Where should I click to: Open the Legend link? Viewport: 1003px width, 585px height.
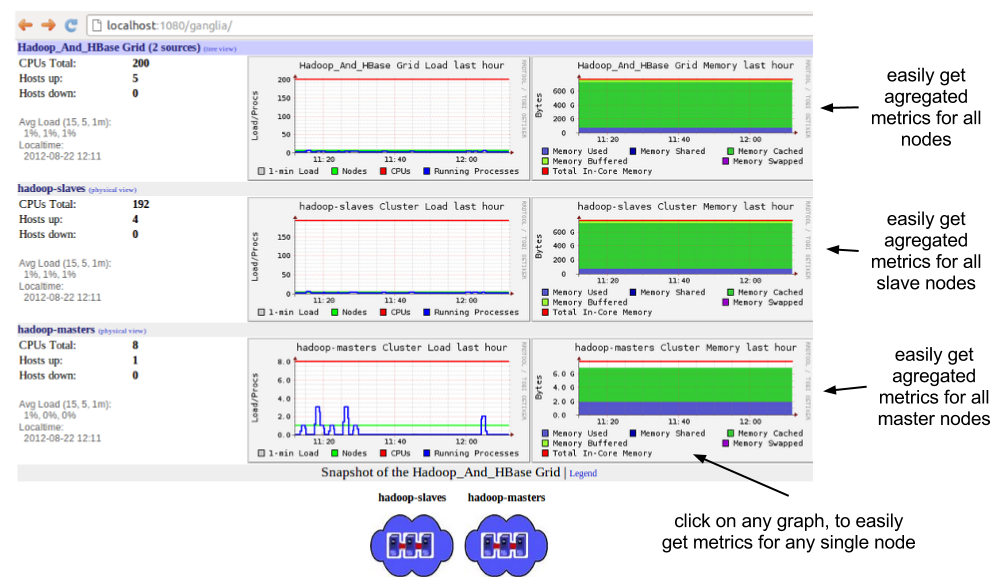click(x=583, y=473)
